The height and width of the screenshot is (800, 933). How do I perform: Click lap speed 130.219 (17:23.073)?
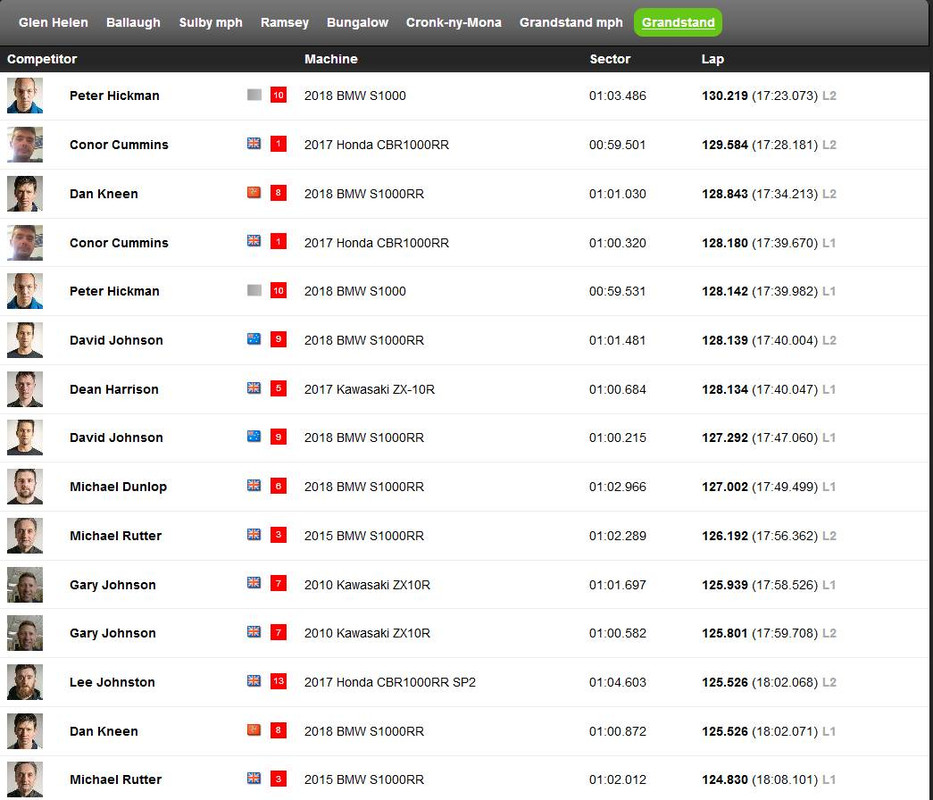point(760,96)
